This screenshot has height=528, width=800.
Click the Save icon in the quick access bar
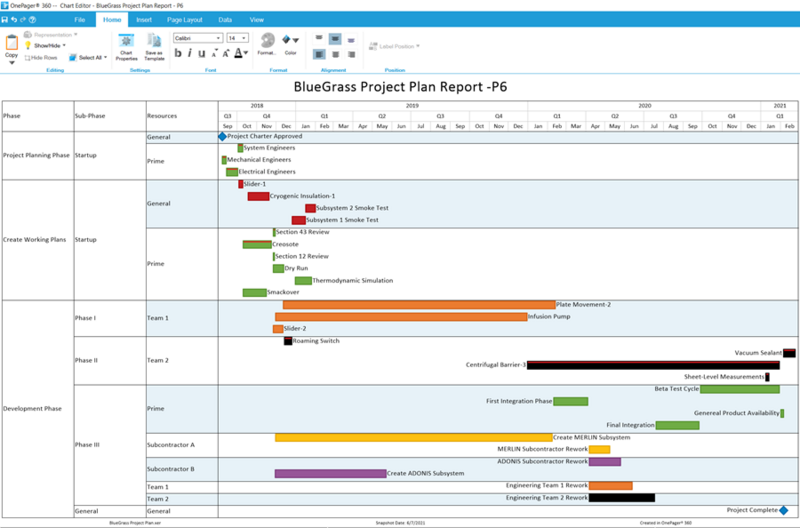pos(5,20)
